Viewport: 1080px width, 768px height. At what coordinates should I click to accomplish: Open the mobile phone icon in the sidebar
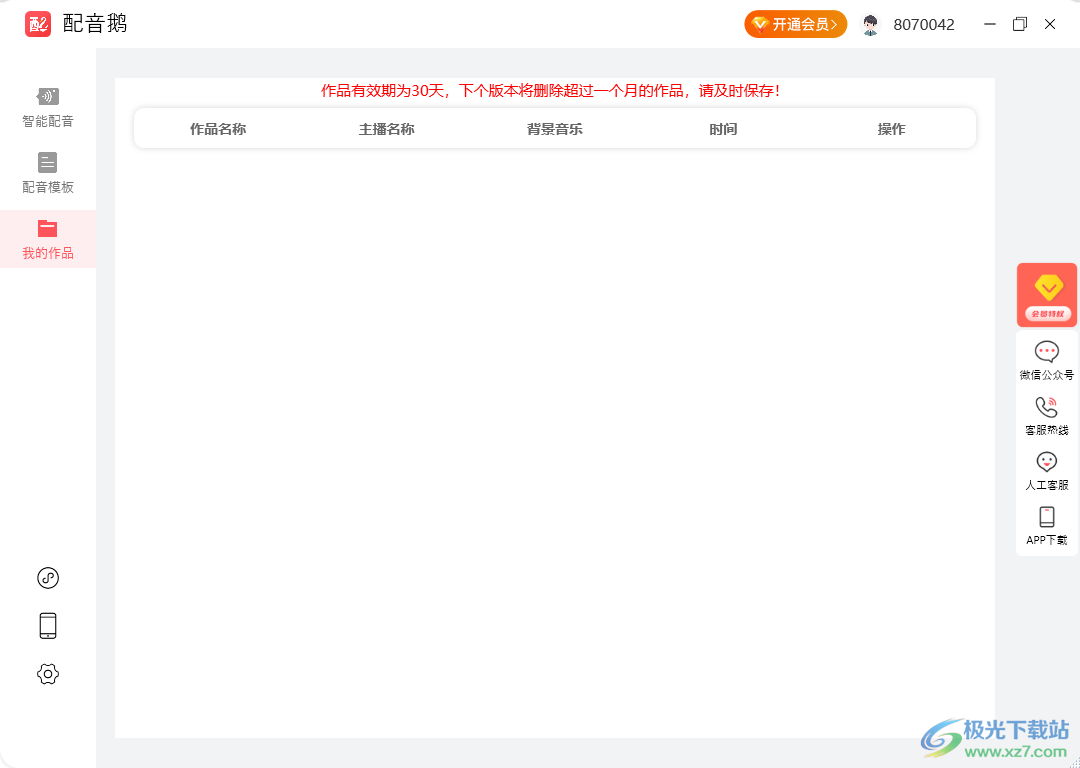(47, 624)
